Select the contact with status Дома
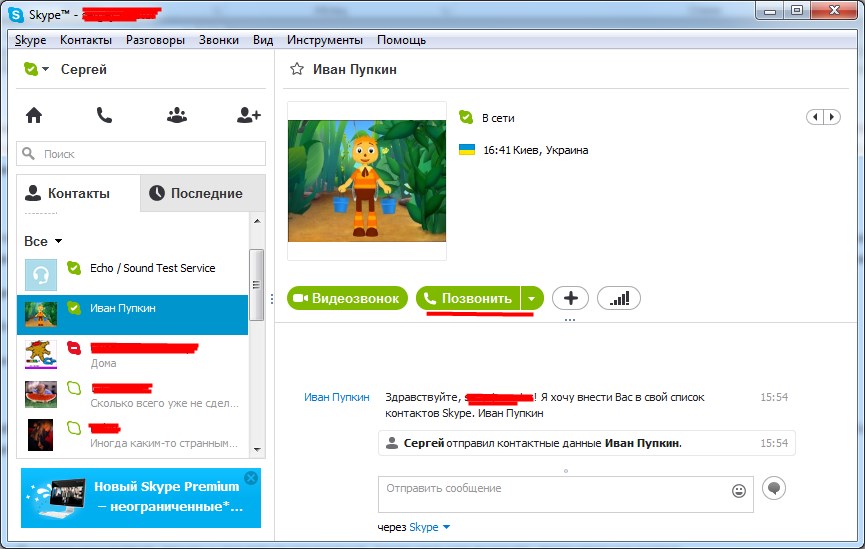 (x=132, y=355)
